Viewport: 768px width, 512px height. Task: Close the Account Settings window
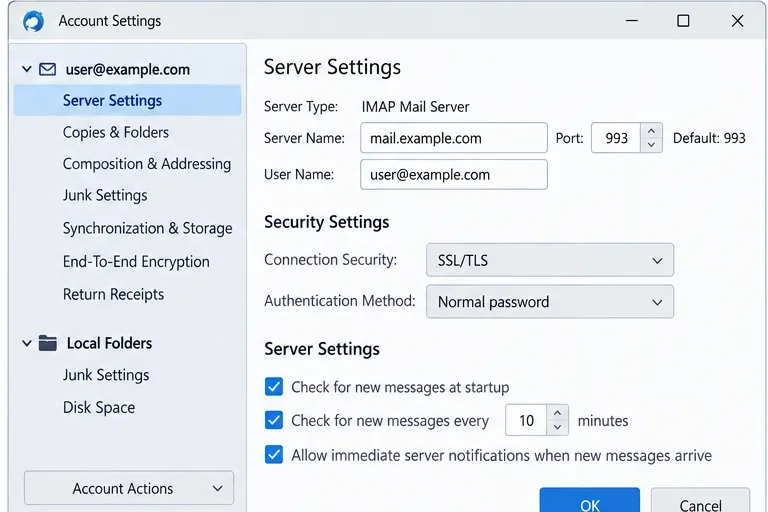pyautogui.click(x=737, y=21)
